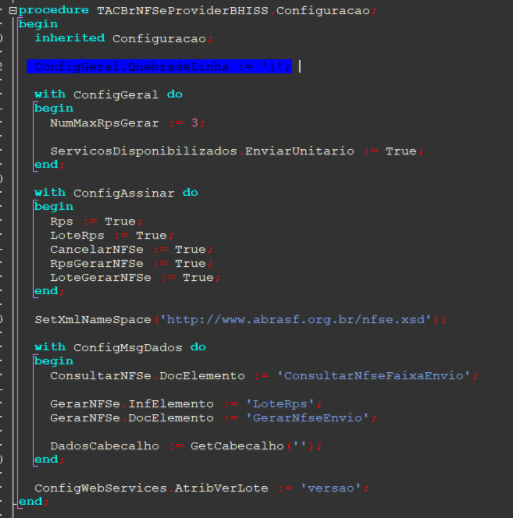This screenshot has height=518, width=513.
Task: Click the GetCabecalho function call
Action: pyautogui.click(x=237, y=446)
